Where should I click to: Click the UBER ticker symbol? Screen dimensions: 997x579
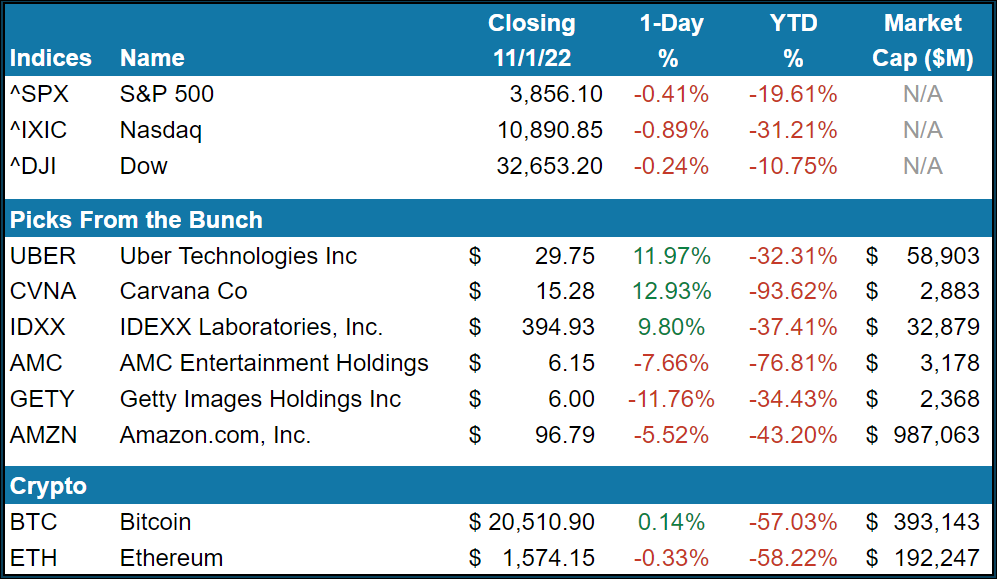43,256
